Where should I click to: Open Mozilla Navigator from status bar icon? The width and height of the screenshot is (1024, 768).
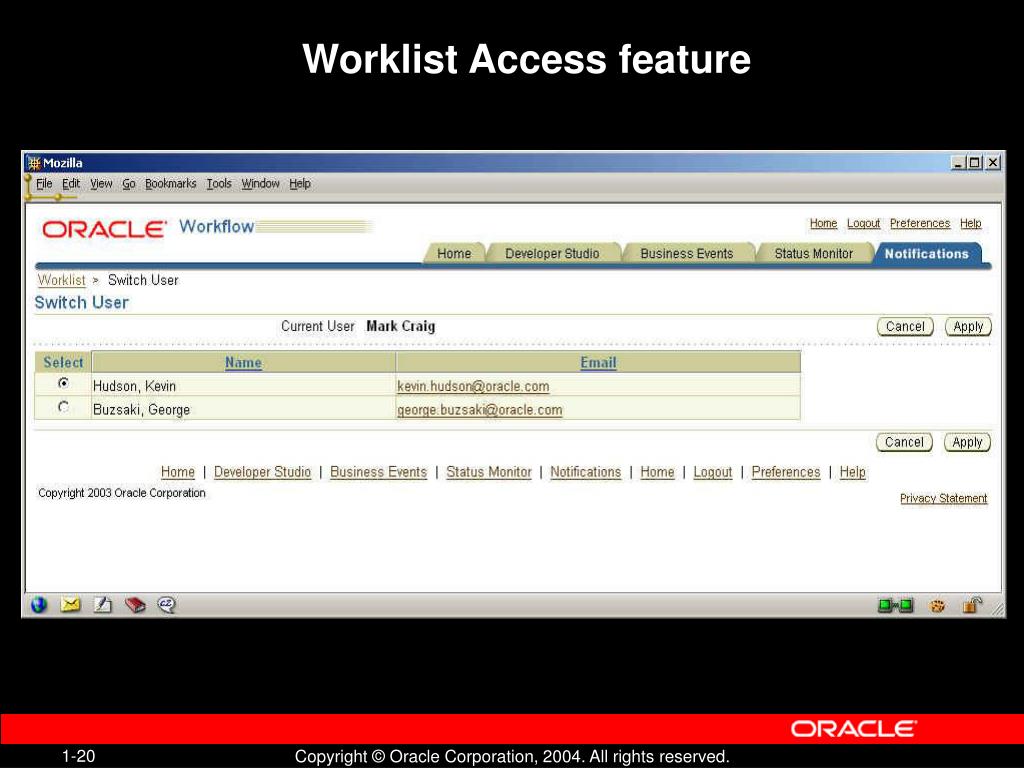coord(39,605)
